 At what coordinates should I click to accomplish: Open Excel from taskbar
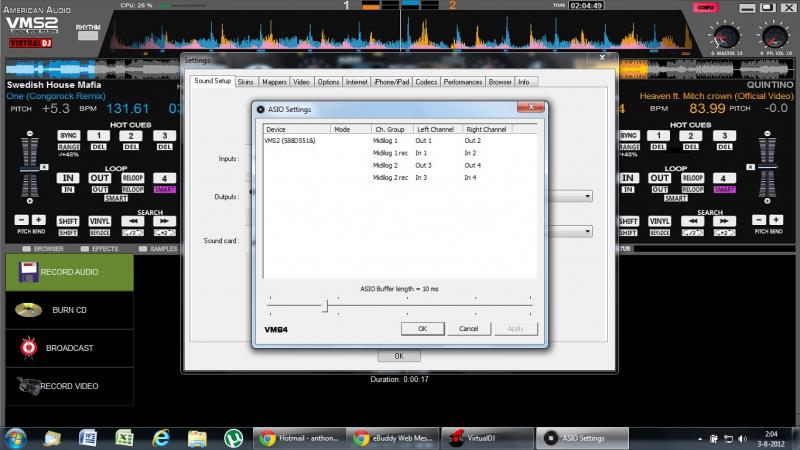(x=124, y=438)
